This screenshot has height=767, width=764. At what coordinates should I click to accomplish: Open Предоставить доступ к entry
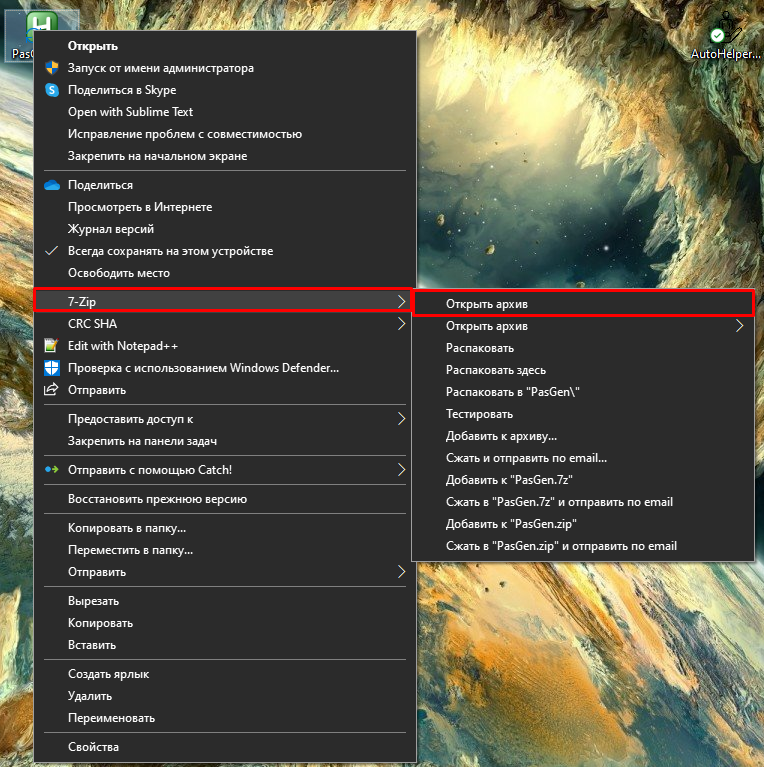point(225,419)
